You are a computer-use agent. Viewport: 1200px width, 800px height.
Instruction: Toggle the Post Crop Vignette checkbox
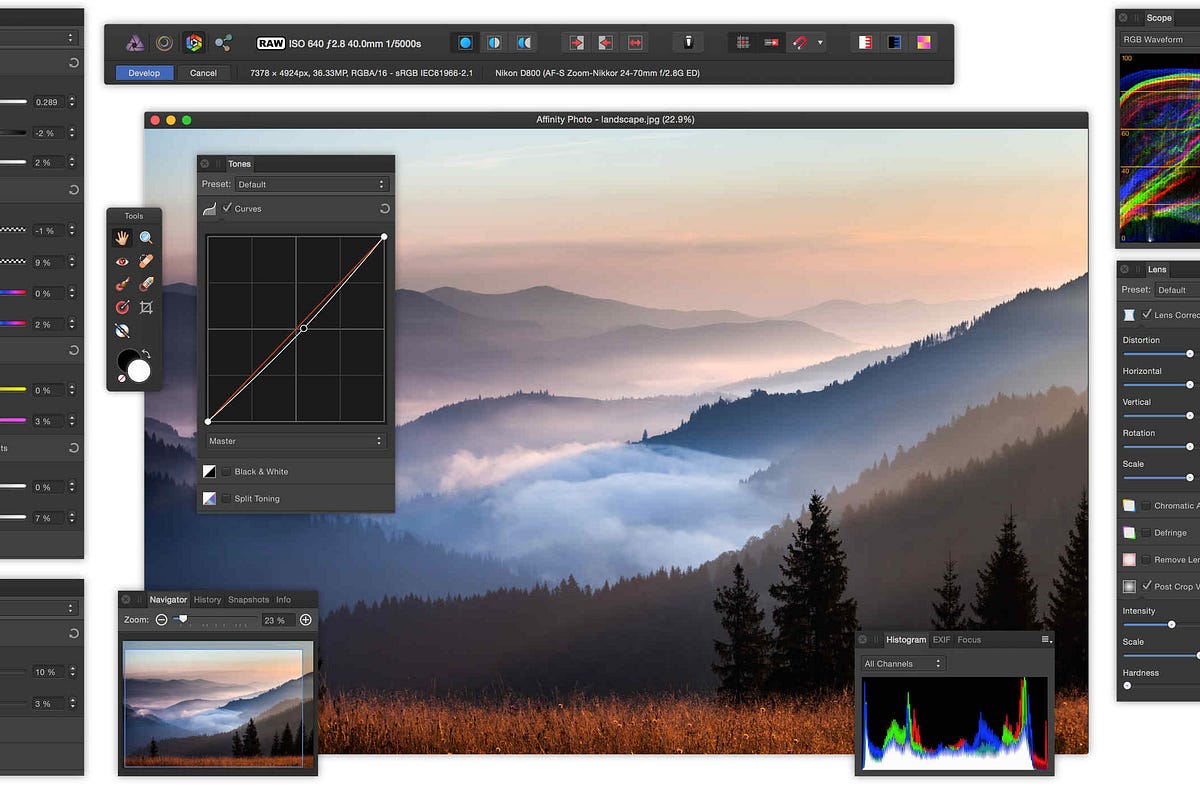coord(1146,586)
